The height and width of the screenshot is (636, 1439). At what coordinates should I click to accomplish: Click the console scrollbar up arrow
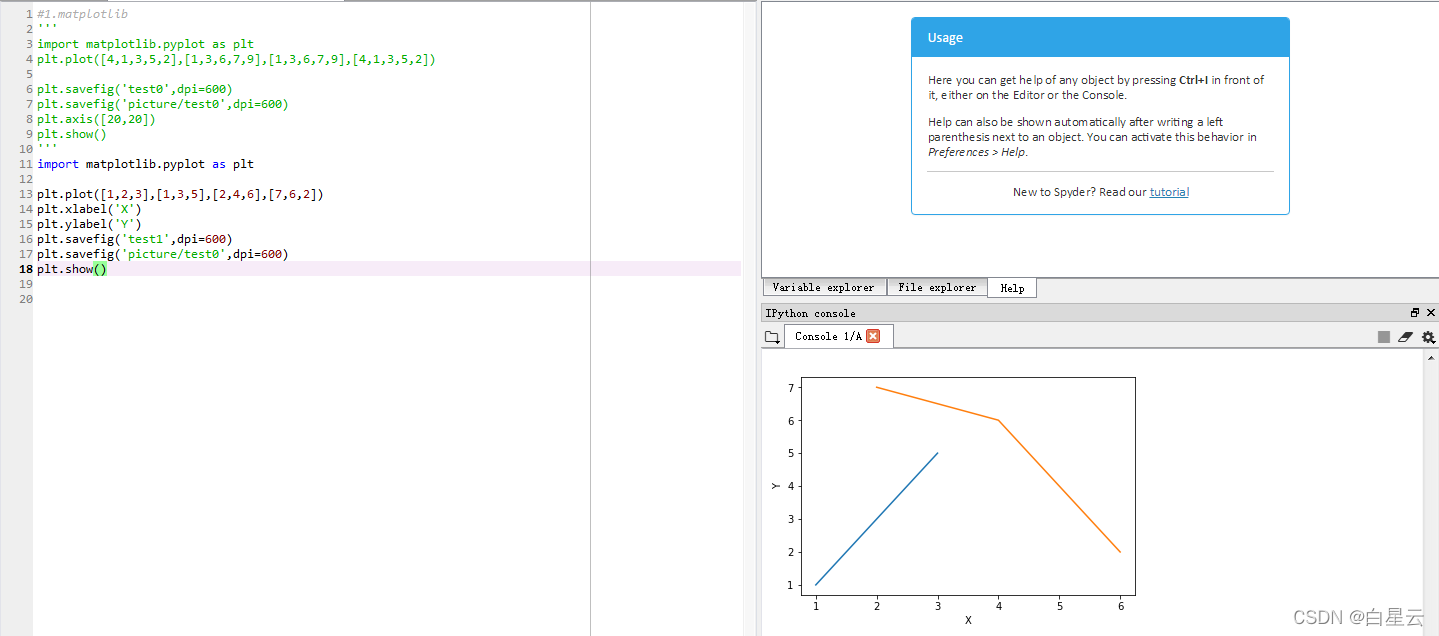click(1431, 357)
